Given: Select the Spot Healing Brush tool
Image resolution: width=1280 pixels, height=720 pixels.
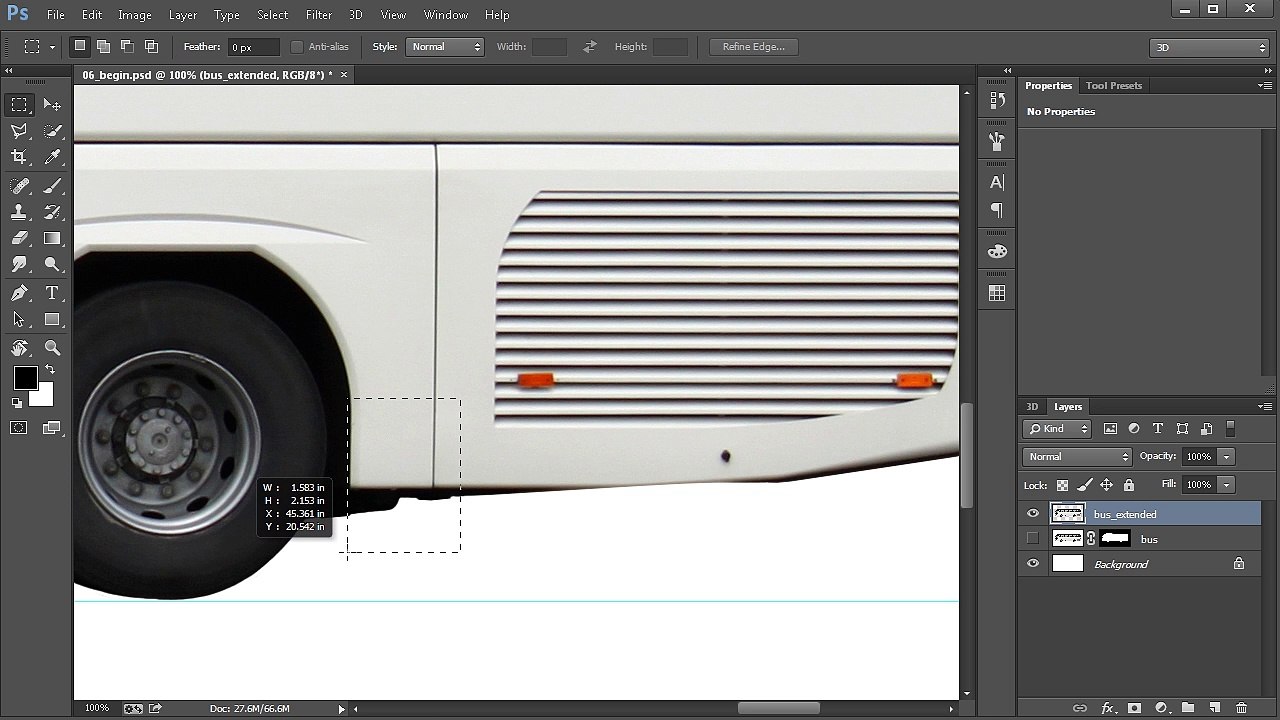Looking at the screenshot, I should 19,186.
